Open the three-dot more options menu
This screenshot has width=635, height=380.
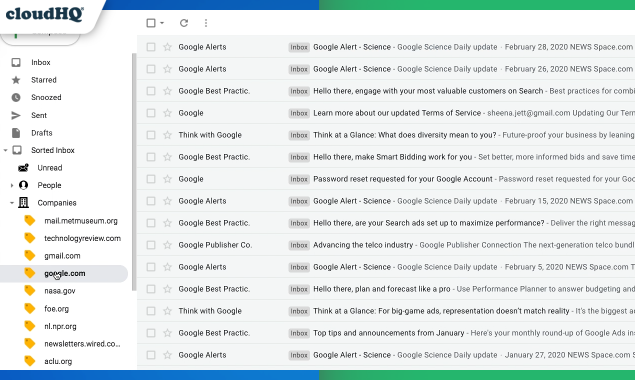click(206, 23)
